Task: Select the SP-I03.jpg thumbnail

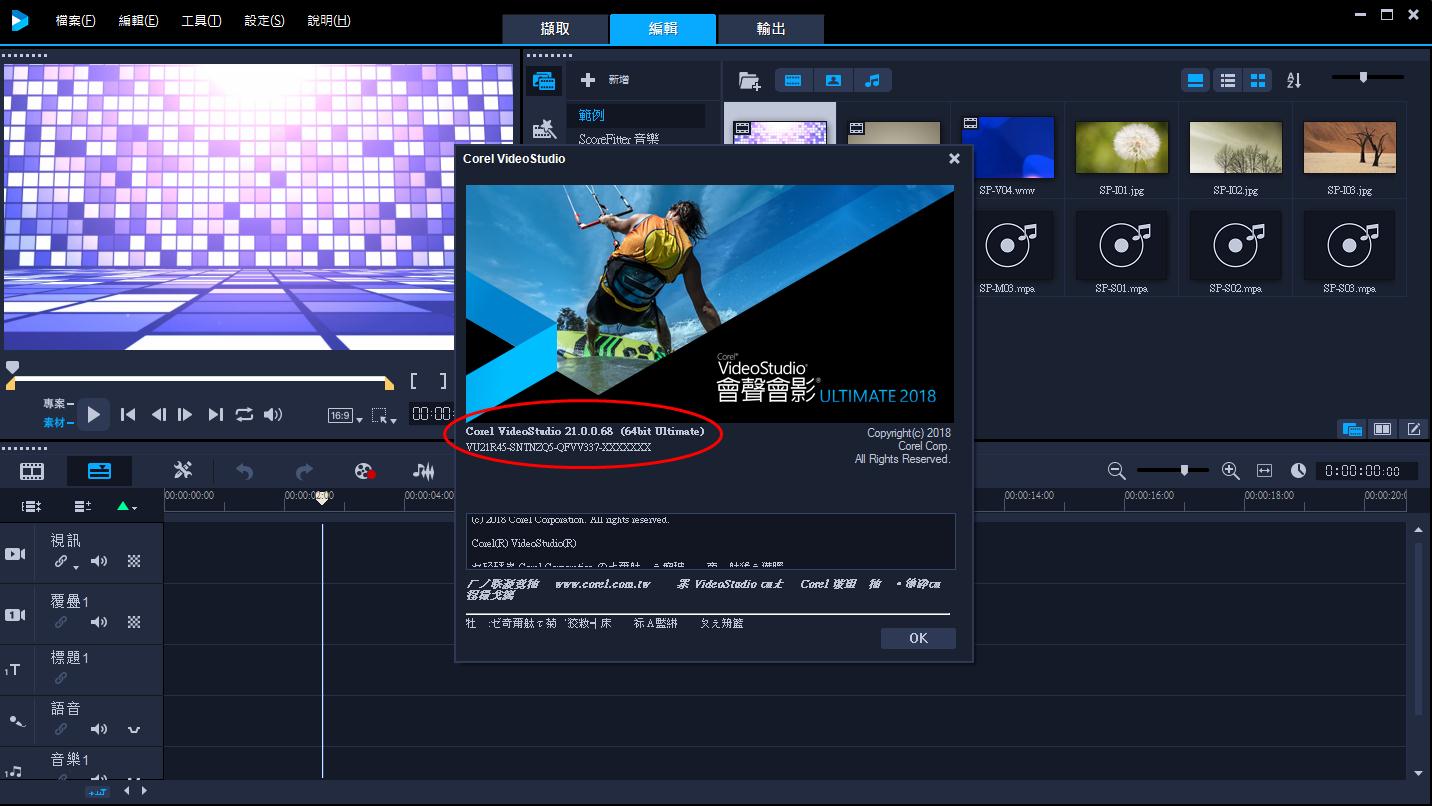Action: (1349, 147)
